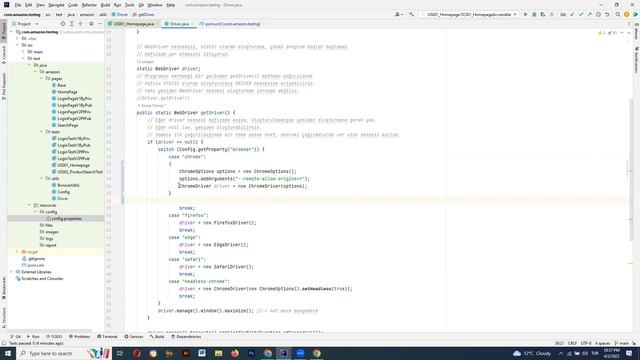
Task: Click the Build hammer icon in the toolbar
Action: (x=411, y=14)
